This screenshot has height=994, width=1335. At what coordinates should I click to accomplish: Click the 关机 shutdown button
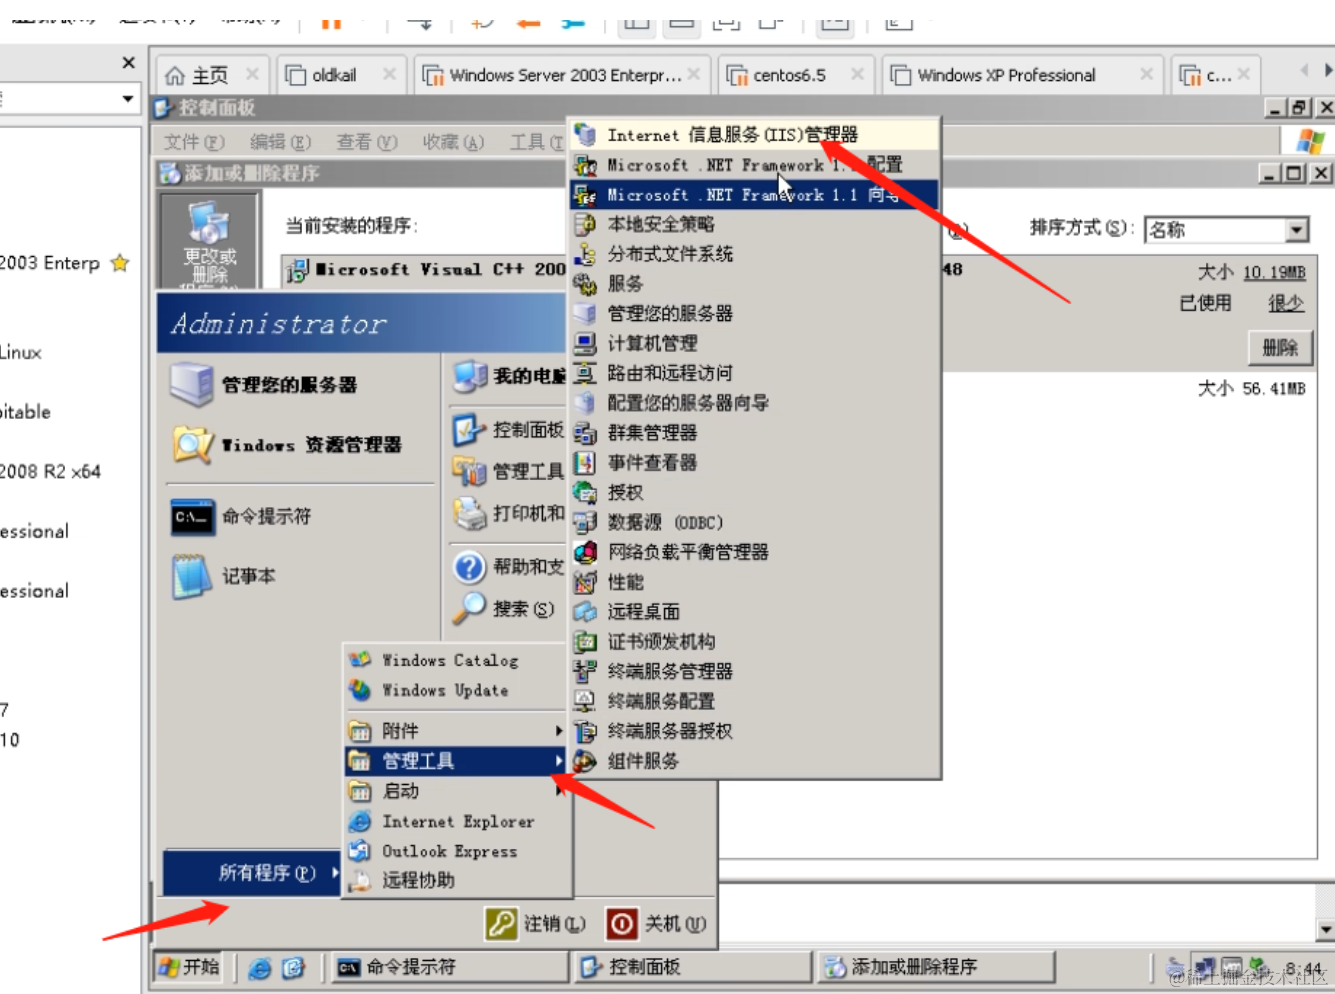(656, 923)
